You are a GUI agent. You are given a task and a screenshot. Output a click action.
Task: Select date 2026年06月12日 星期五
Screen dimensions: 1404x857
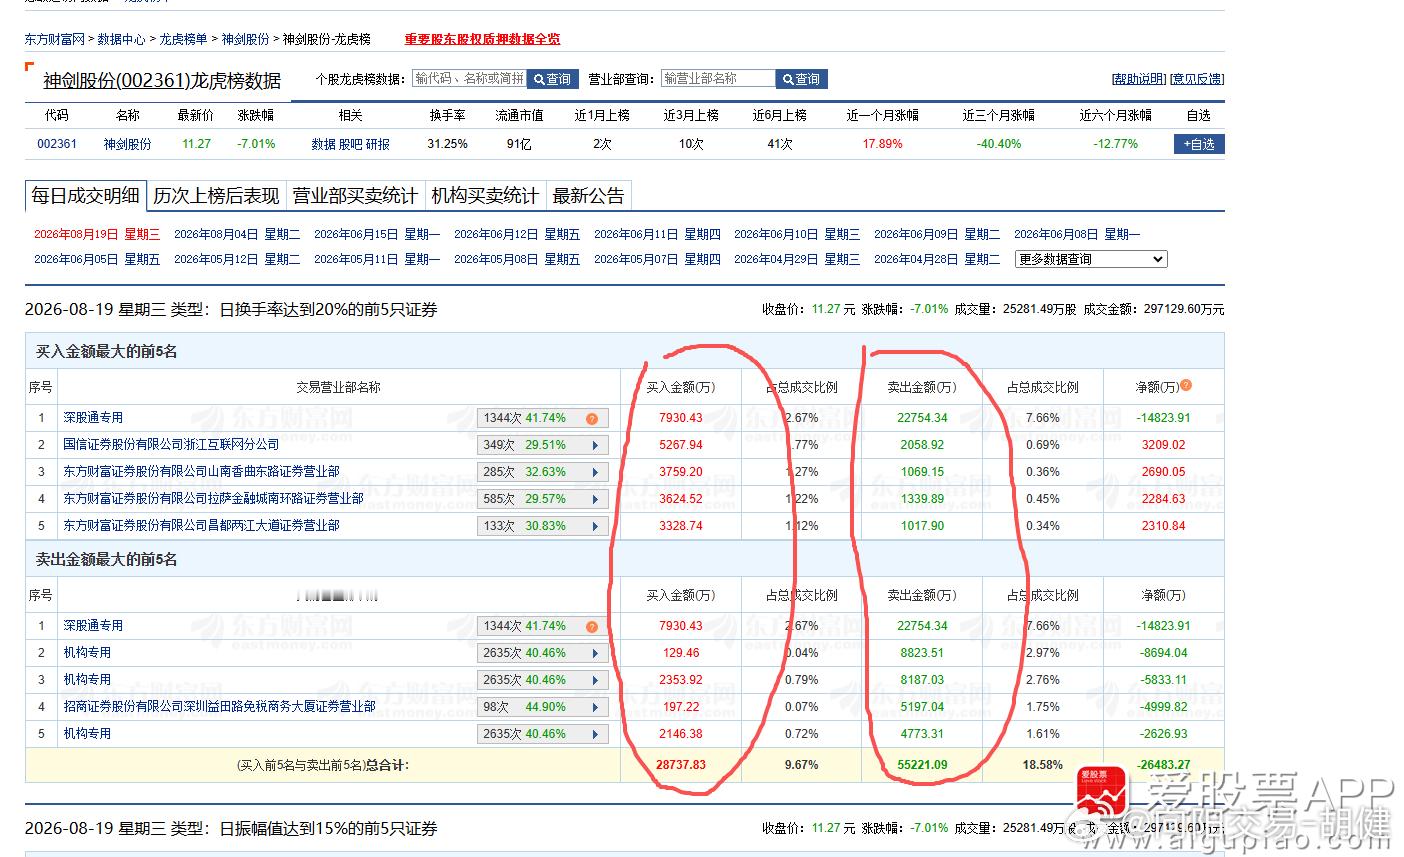517,234
